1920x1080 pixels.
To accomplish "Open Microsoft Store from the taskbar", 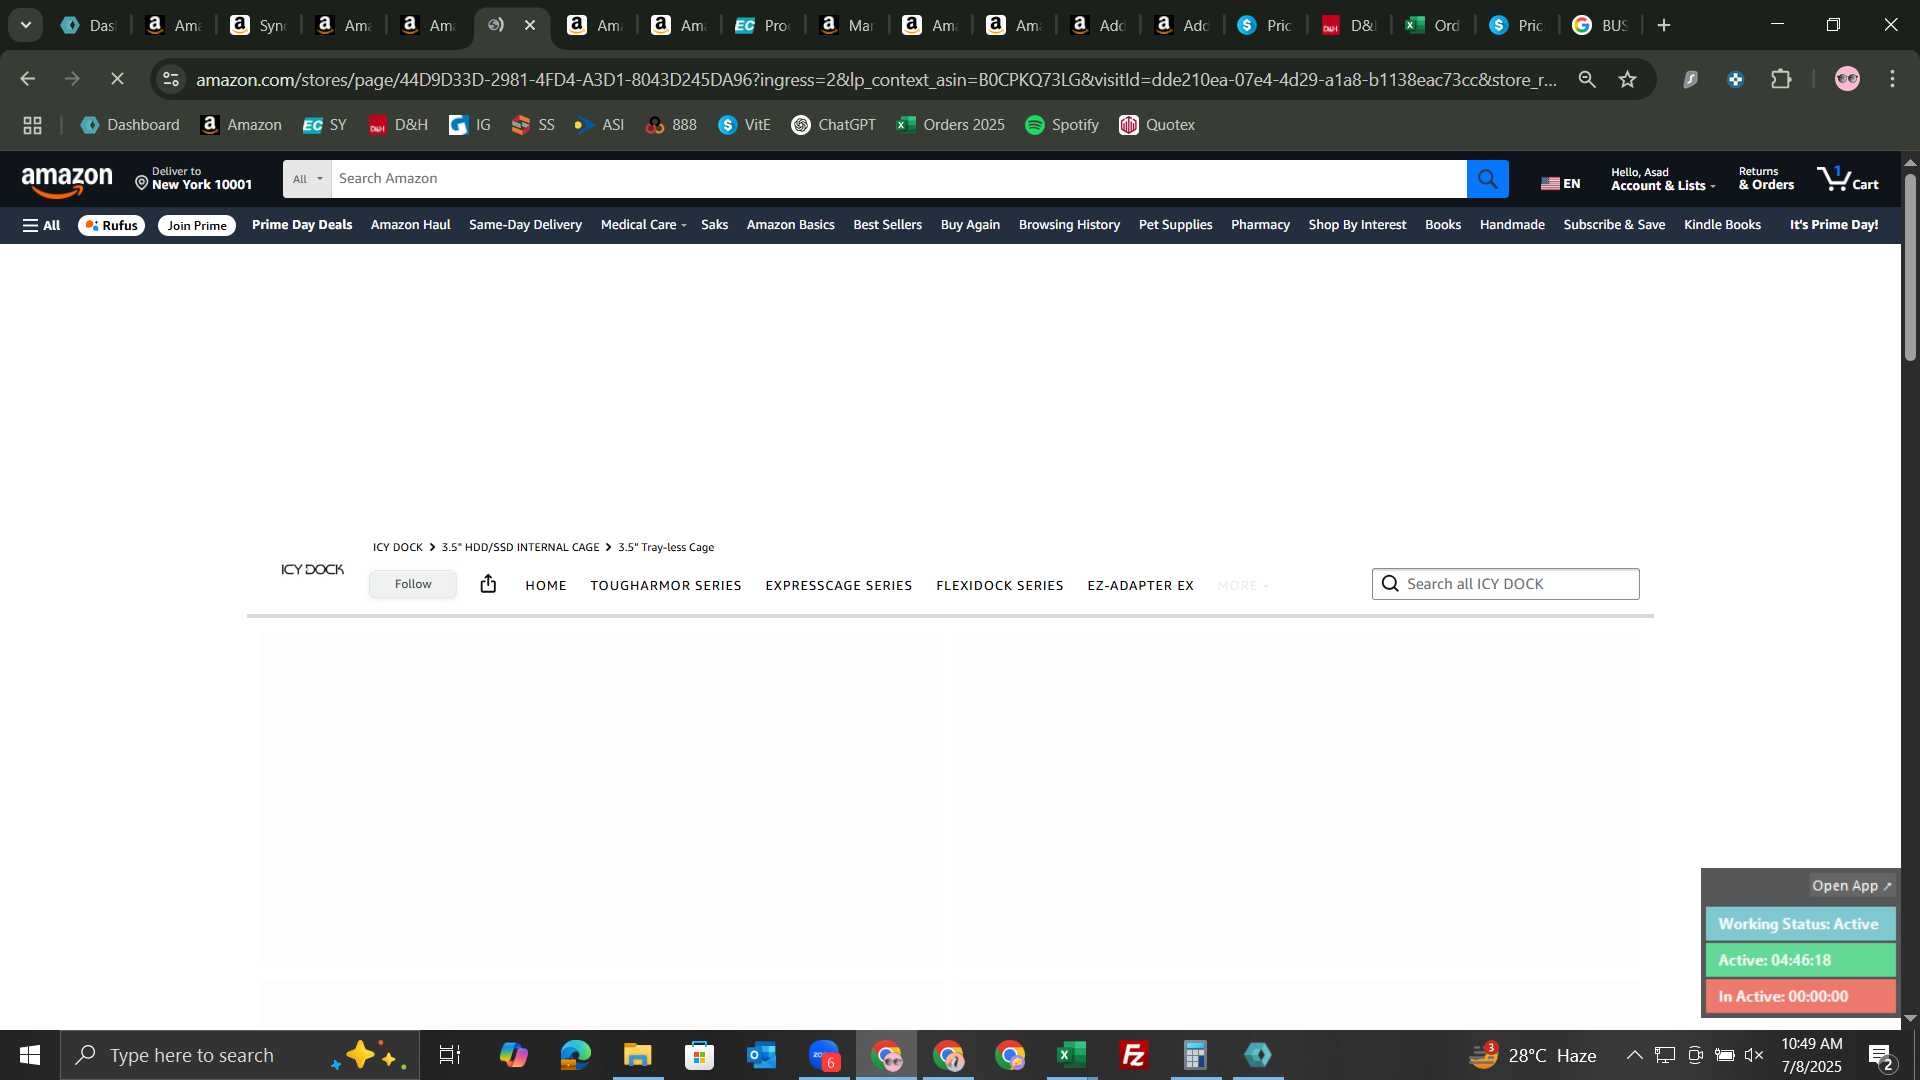I will [x=699, y=1055].
